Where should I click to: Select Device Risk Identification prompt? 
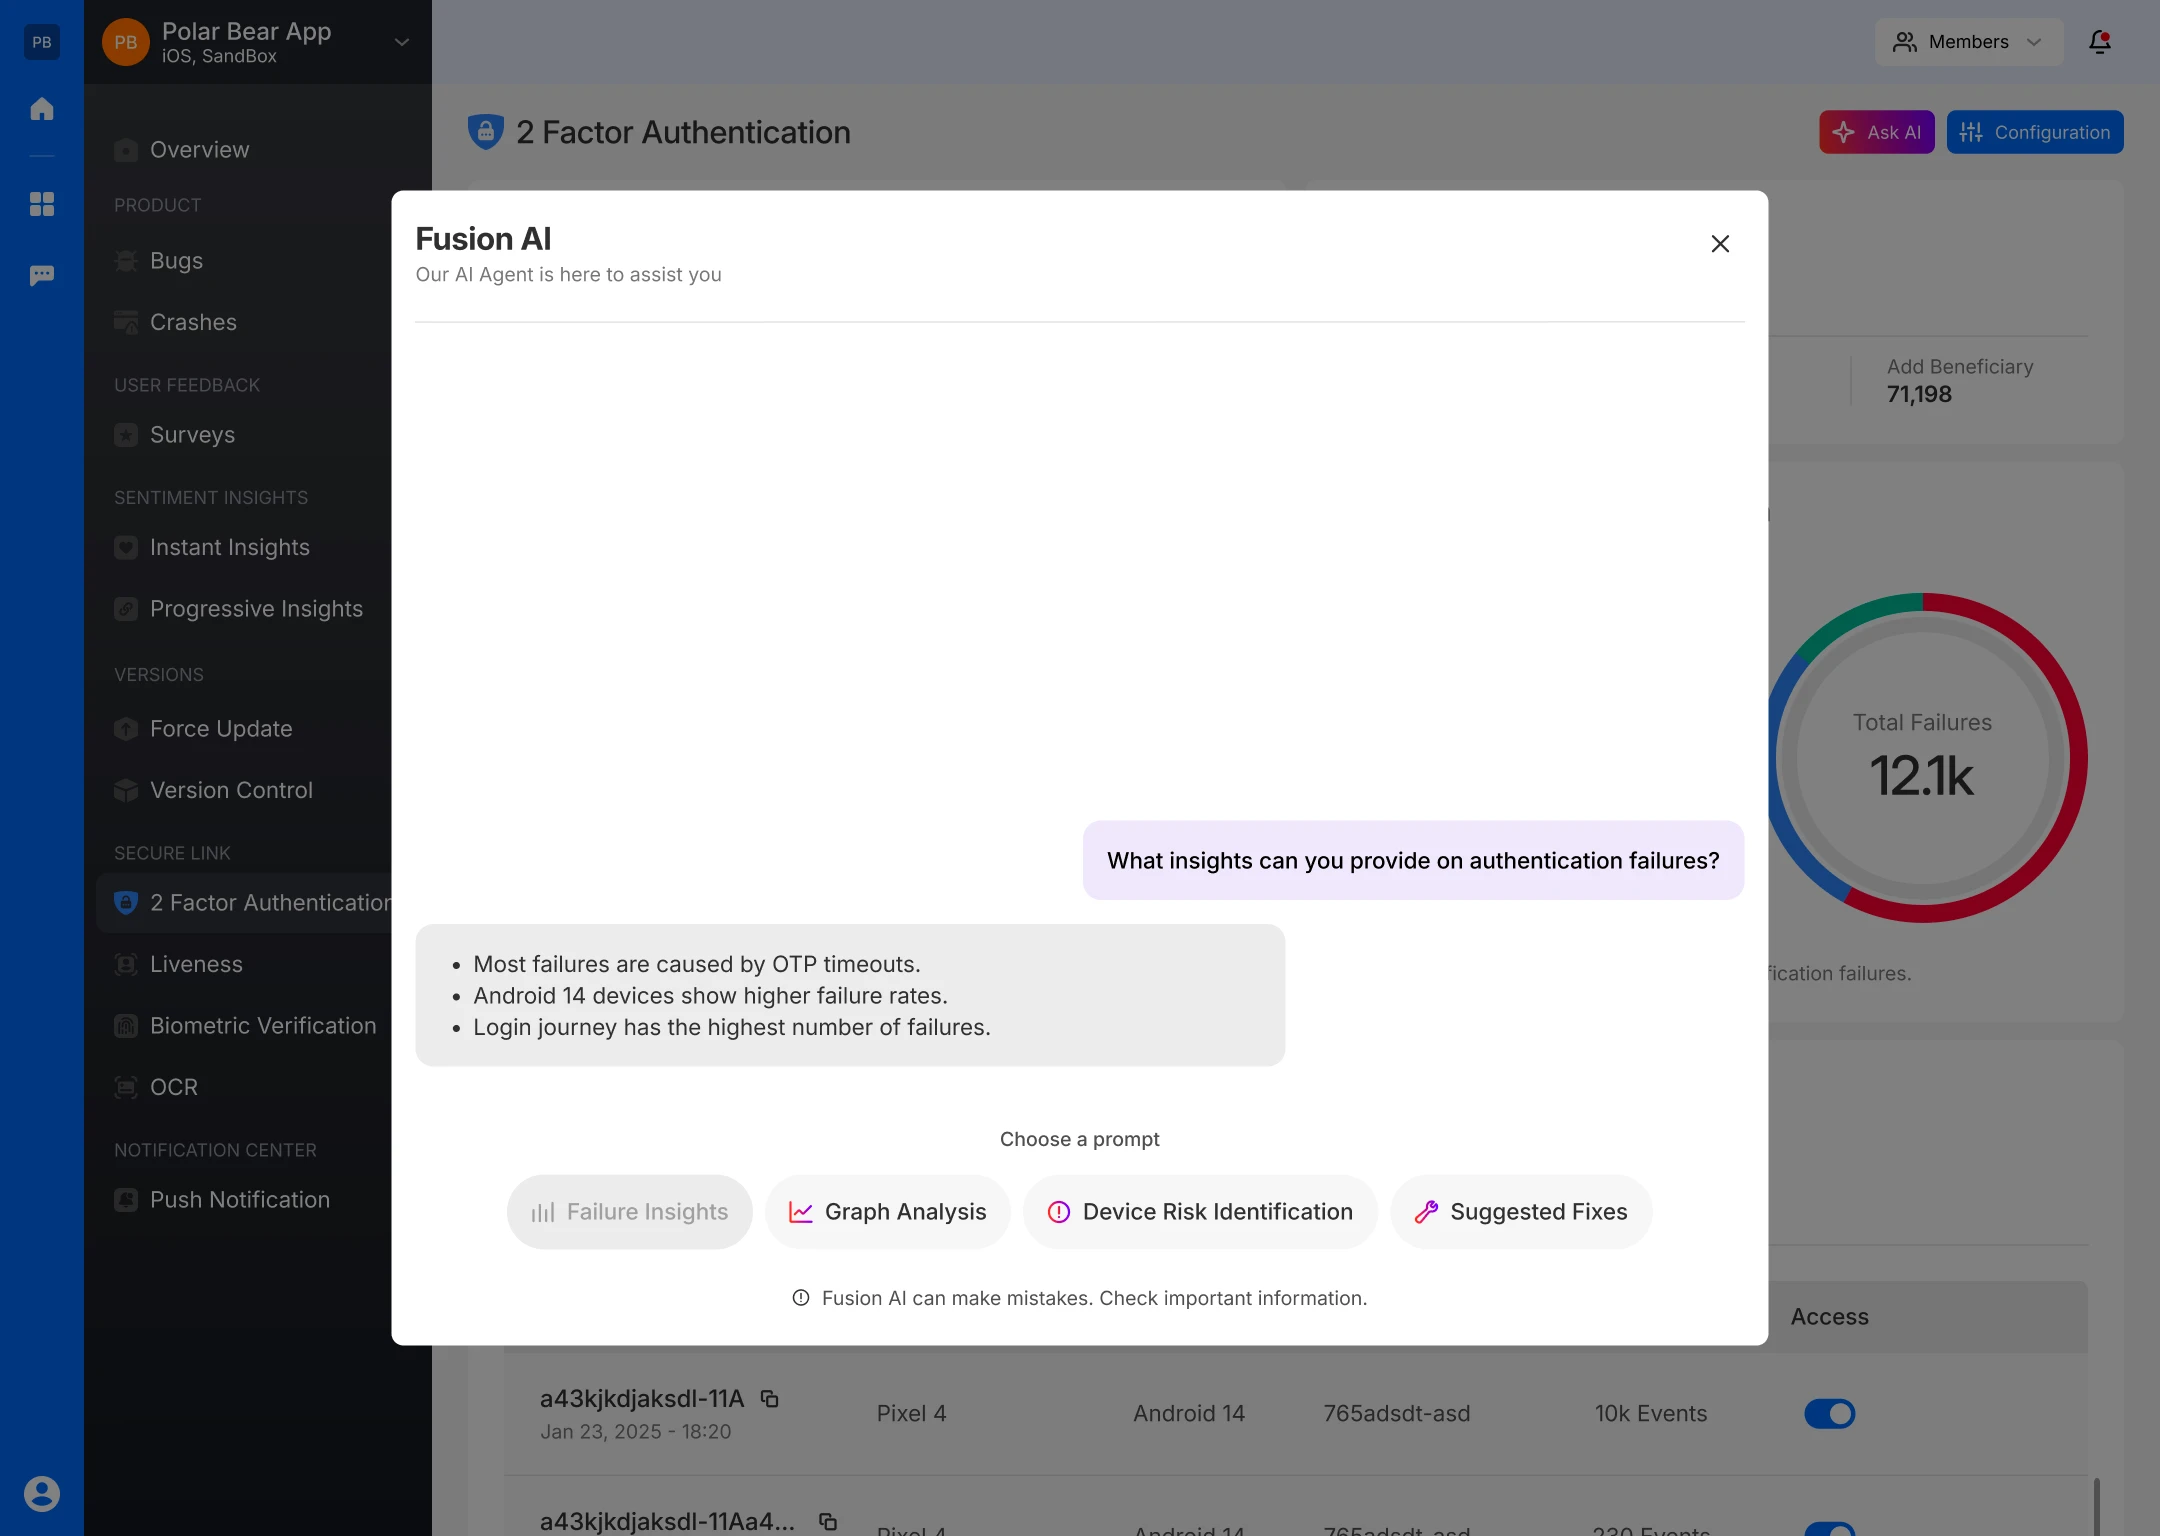click(1199, 1212)
